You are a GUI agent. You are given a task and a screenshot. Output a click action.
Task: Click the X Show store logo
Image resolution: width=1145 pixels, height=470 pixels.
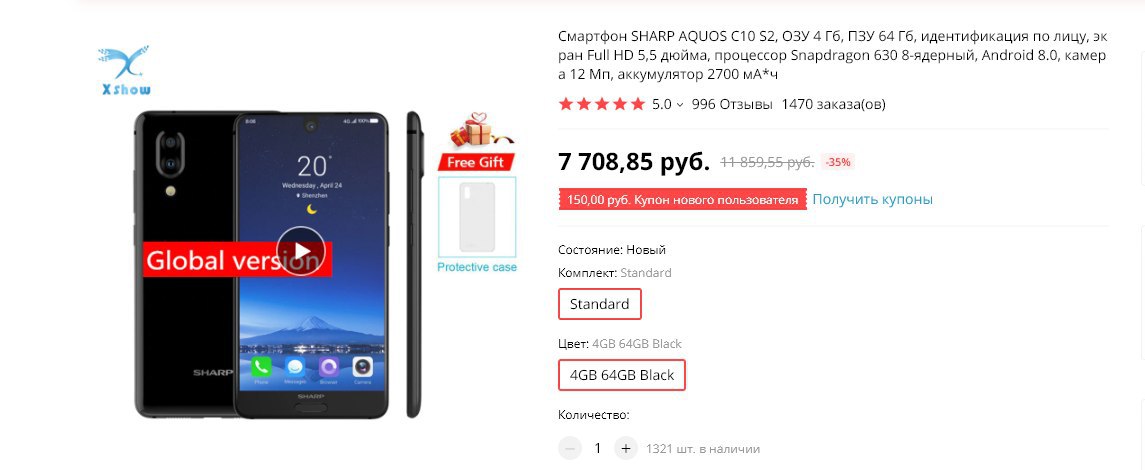coord(124,70)
